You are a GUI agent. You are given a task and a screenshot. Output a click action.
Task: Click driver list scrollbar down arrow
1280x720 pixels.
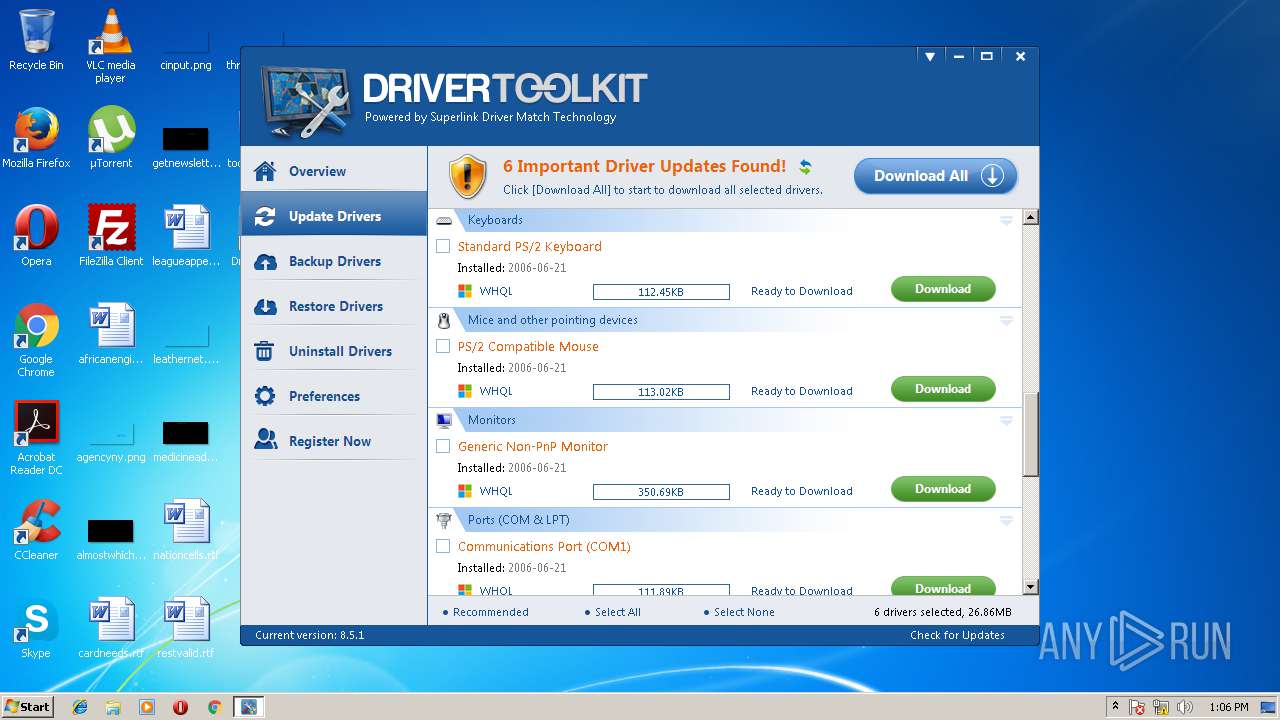pyautogui.click(x=1030, y=587)
